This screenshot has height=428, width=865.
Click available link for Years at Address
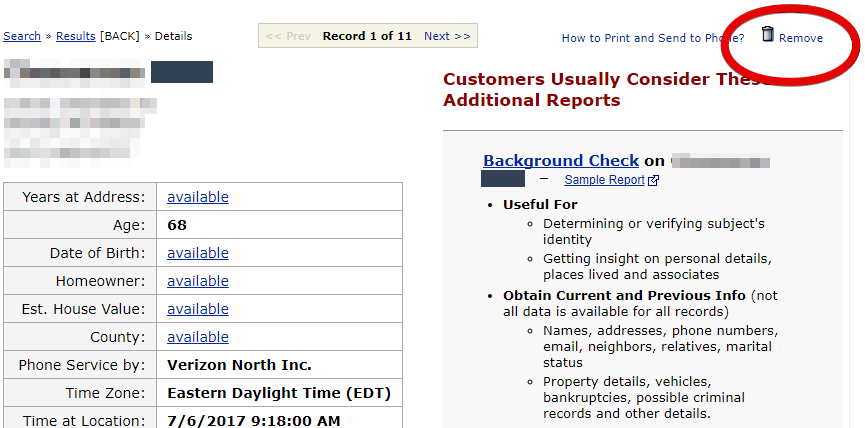(x=198, y=197)
